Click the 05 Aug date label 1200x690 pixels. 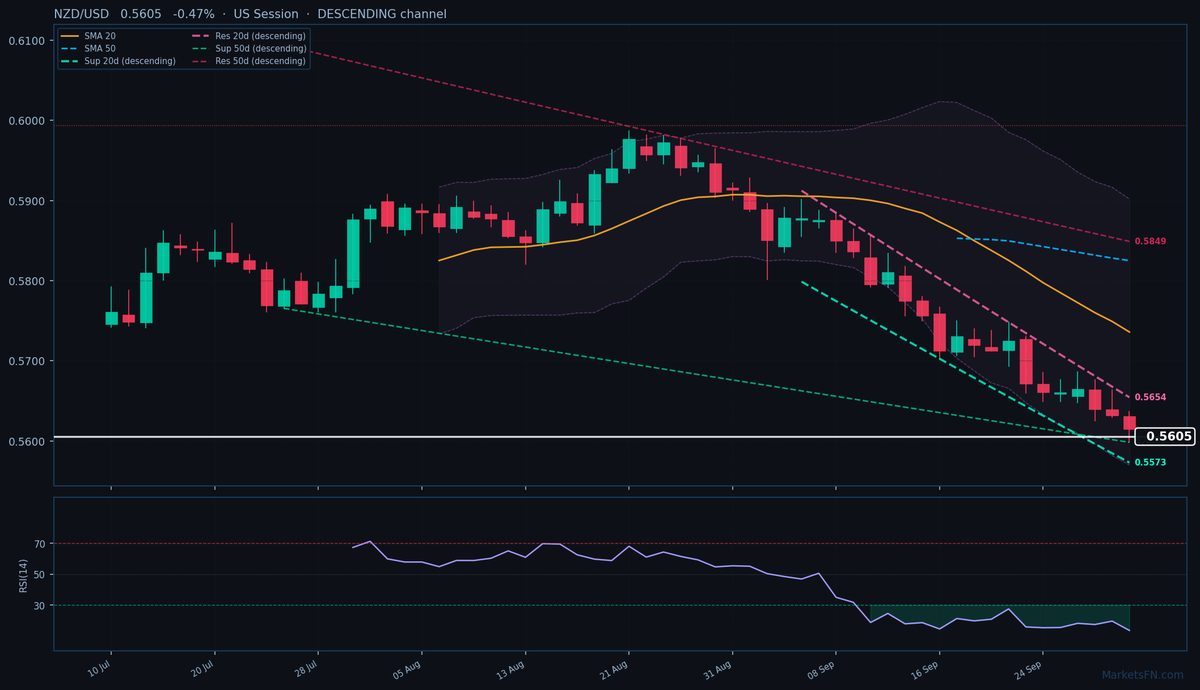(408, 669)
